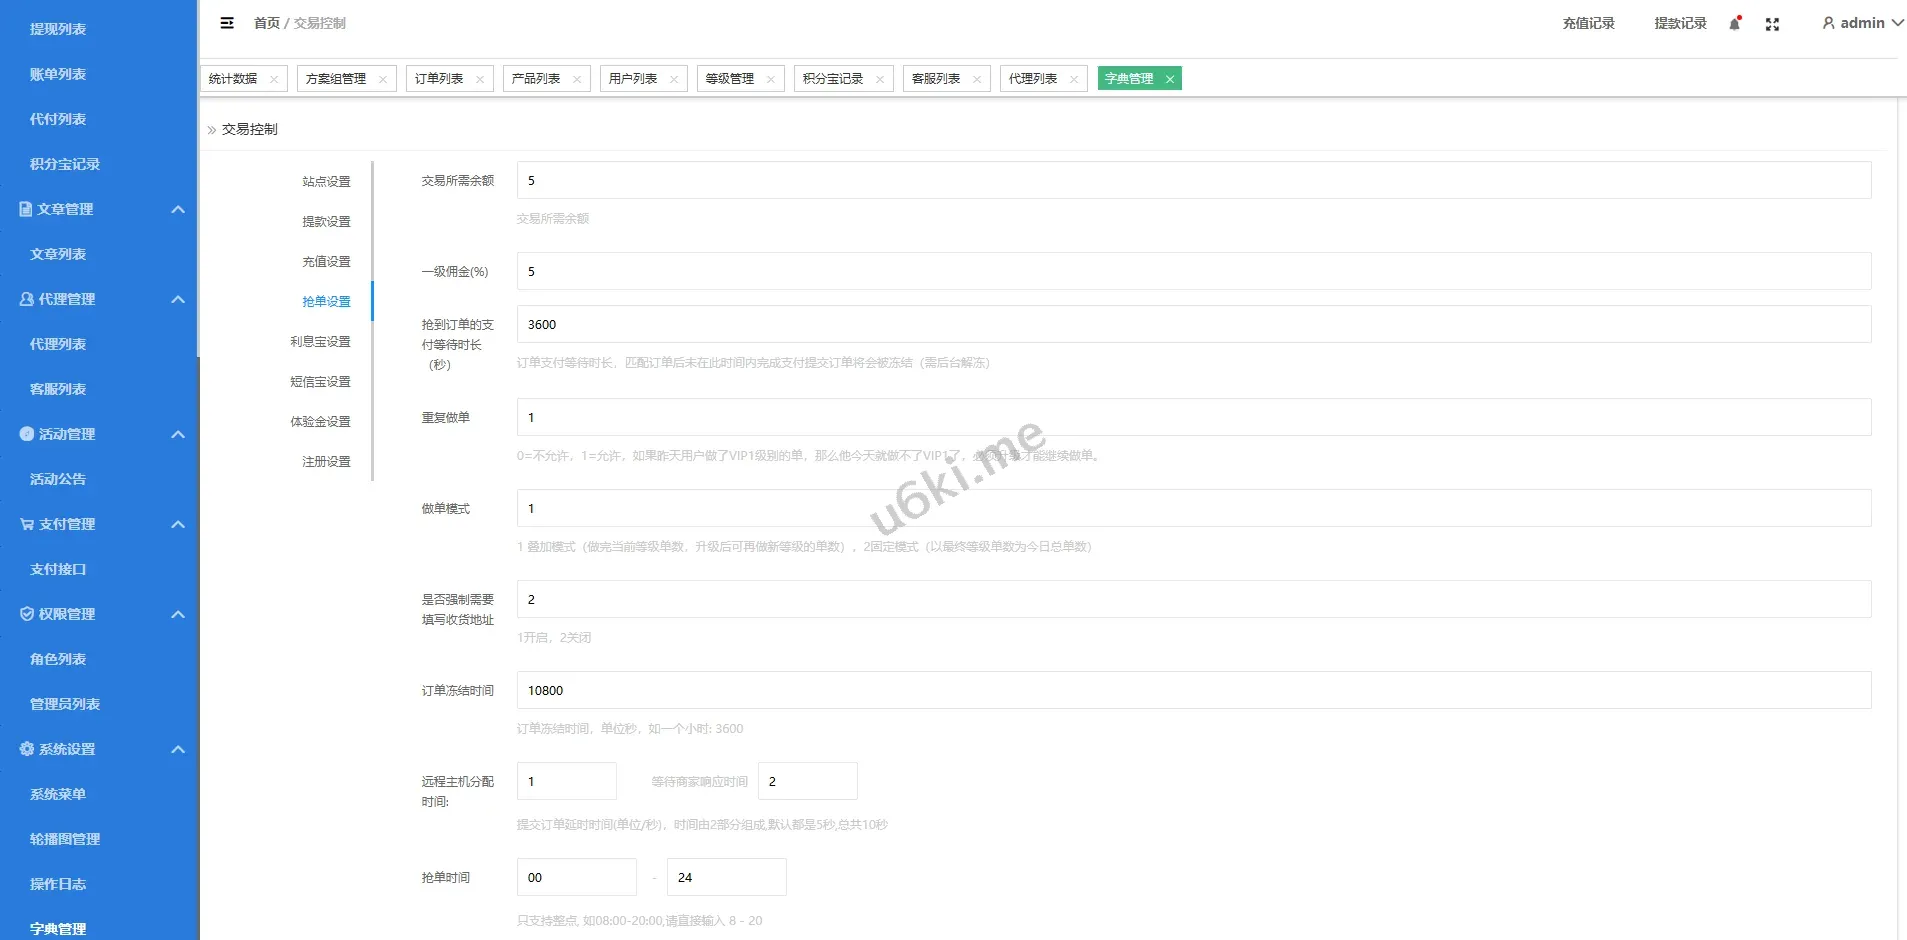The image size is (1907, 940).
Task: Collapse the 活动管理 section
Action: 178,433
